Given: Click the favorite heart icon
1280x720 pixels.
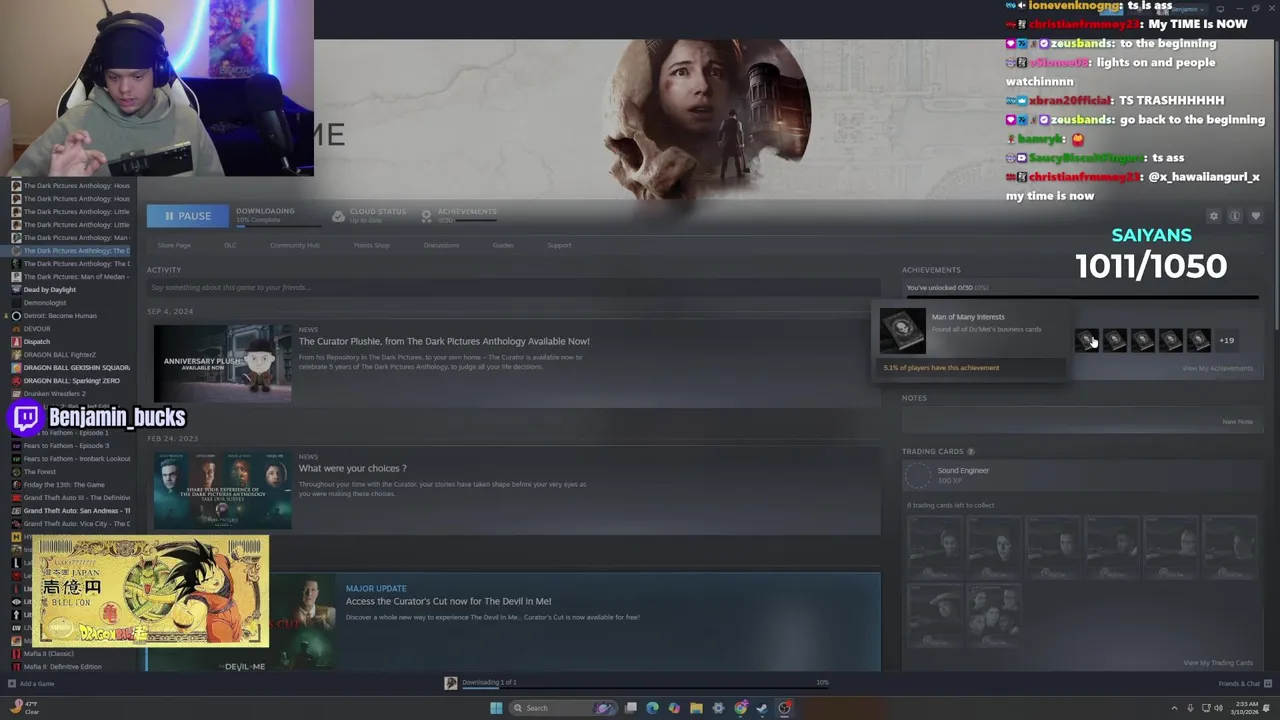Looking at the screenshot, I should (1256, 216).
